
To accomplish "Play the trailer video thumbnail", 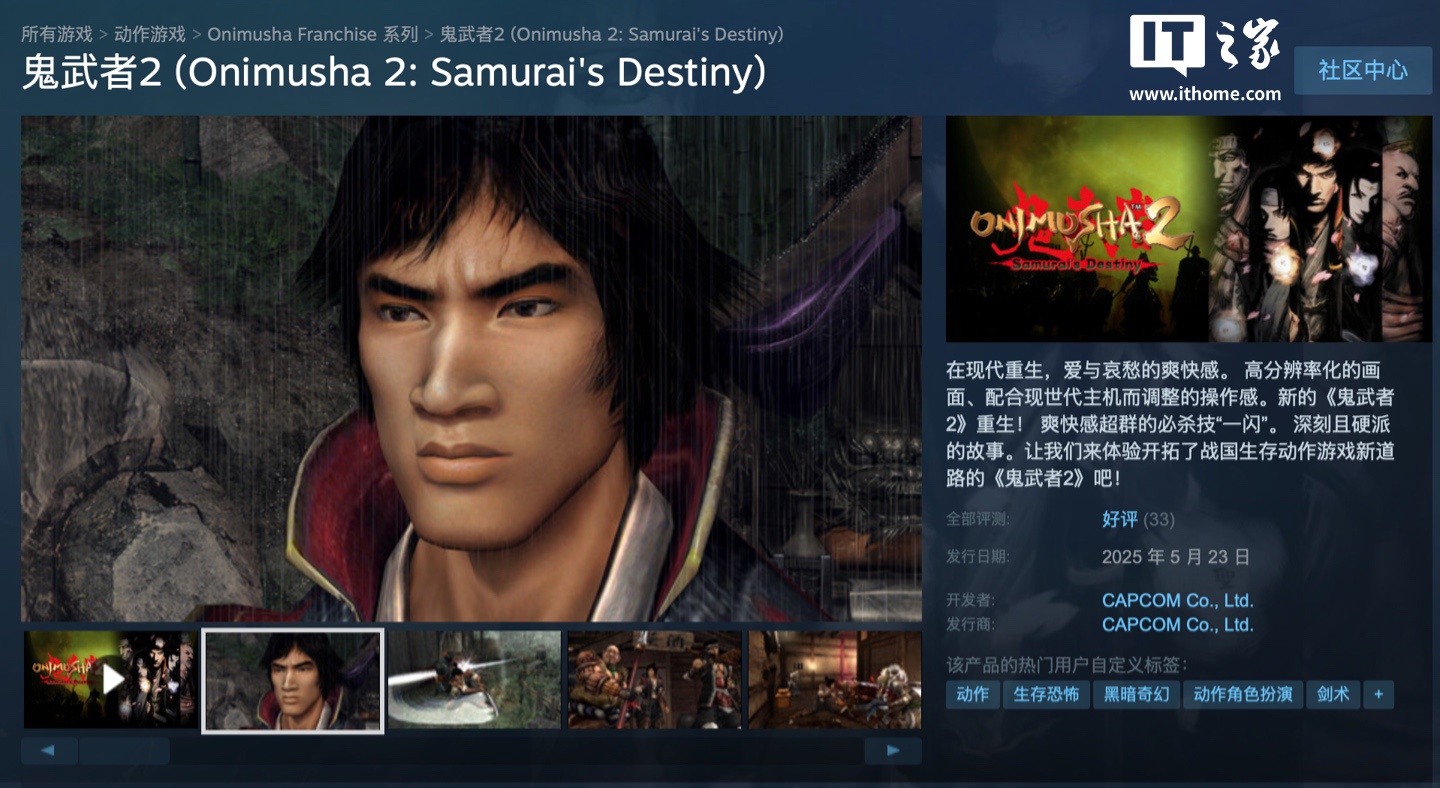I will tap(110, 679).
